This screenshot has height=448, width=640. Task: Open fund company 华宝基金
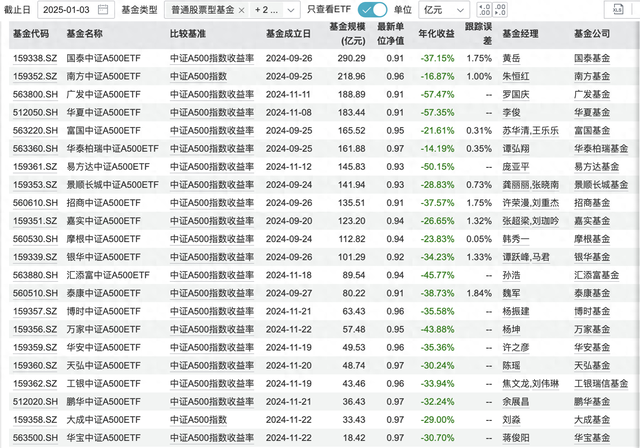click(x=592, y=438)
